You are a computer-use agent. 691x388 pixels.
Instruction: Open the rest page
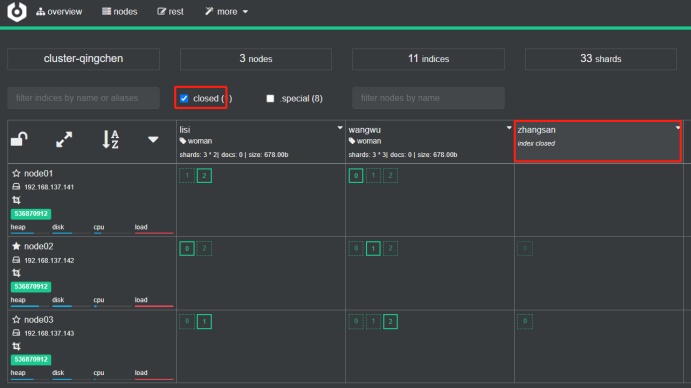171,12
